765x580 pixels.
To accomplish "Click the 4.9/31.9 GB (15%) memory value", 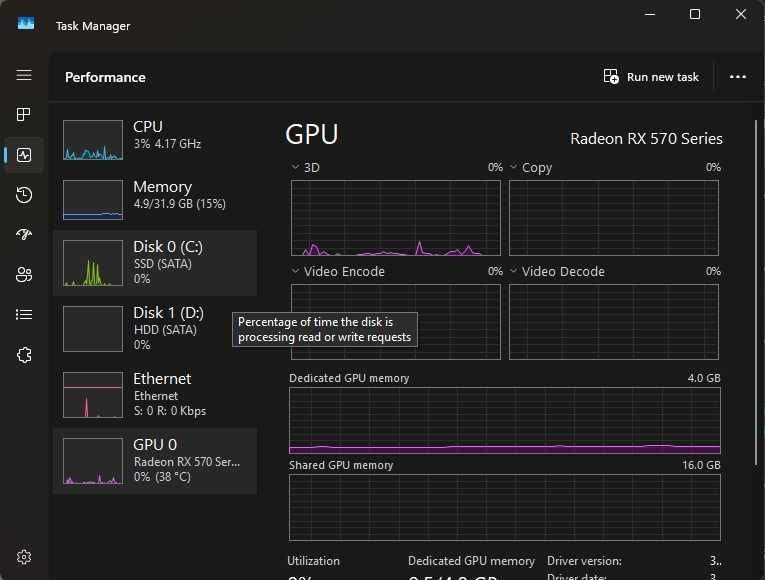I will pos(180,204).
